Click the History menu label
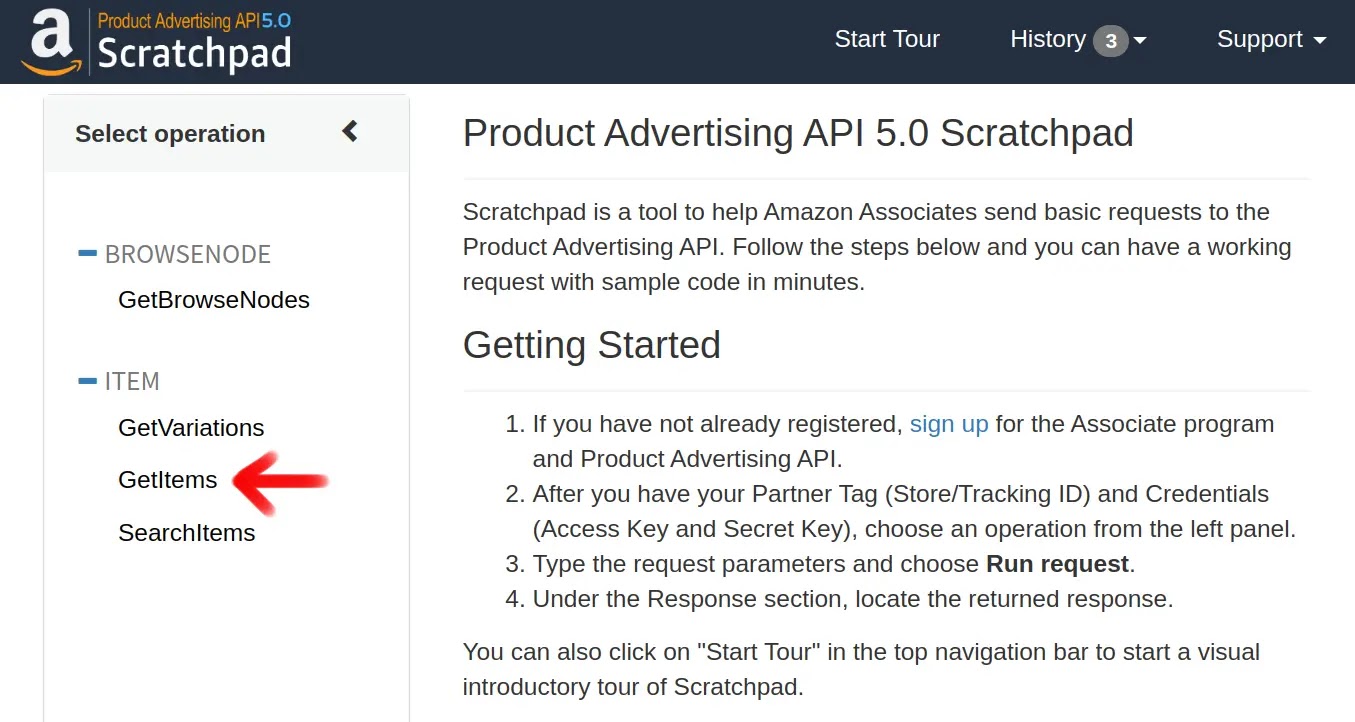The width and height of the screenshot is (1355, 722). click(1048, 39)
